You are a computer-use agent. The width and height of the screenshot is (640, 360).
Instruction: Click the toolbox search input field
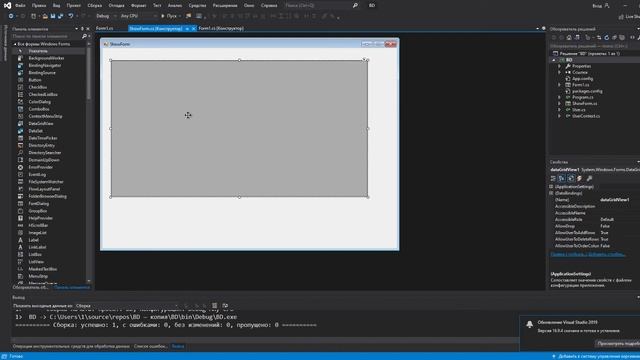click(46, 36)
